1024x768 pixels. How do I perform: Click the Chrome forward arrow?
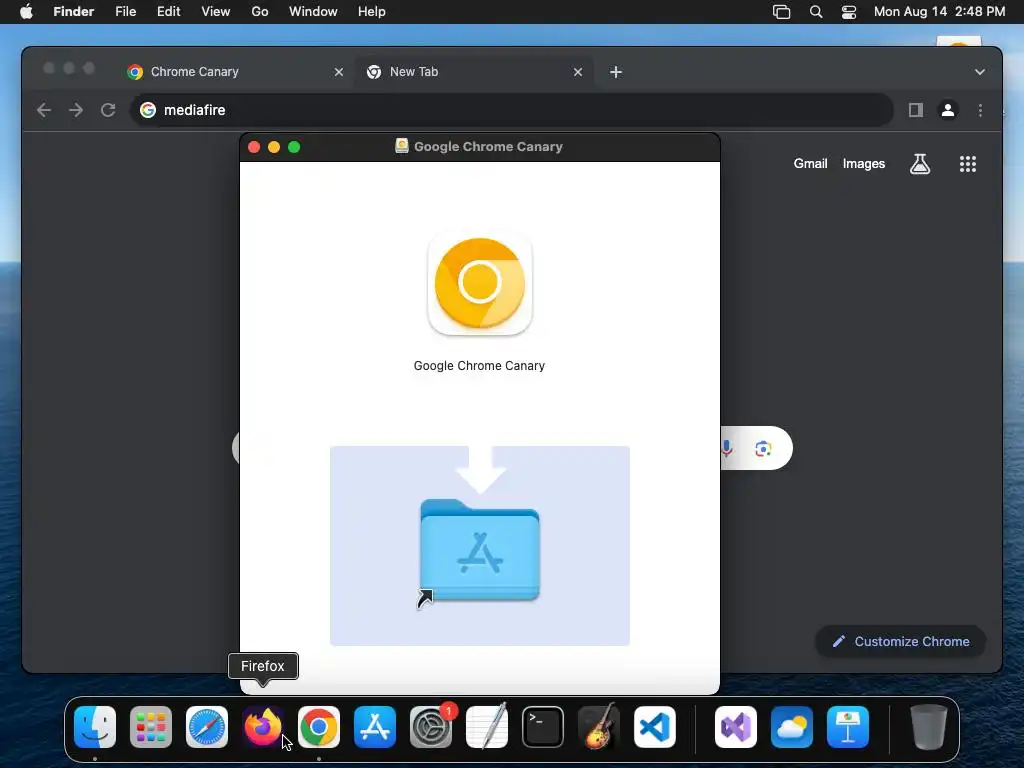tap(76, 110)
